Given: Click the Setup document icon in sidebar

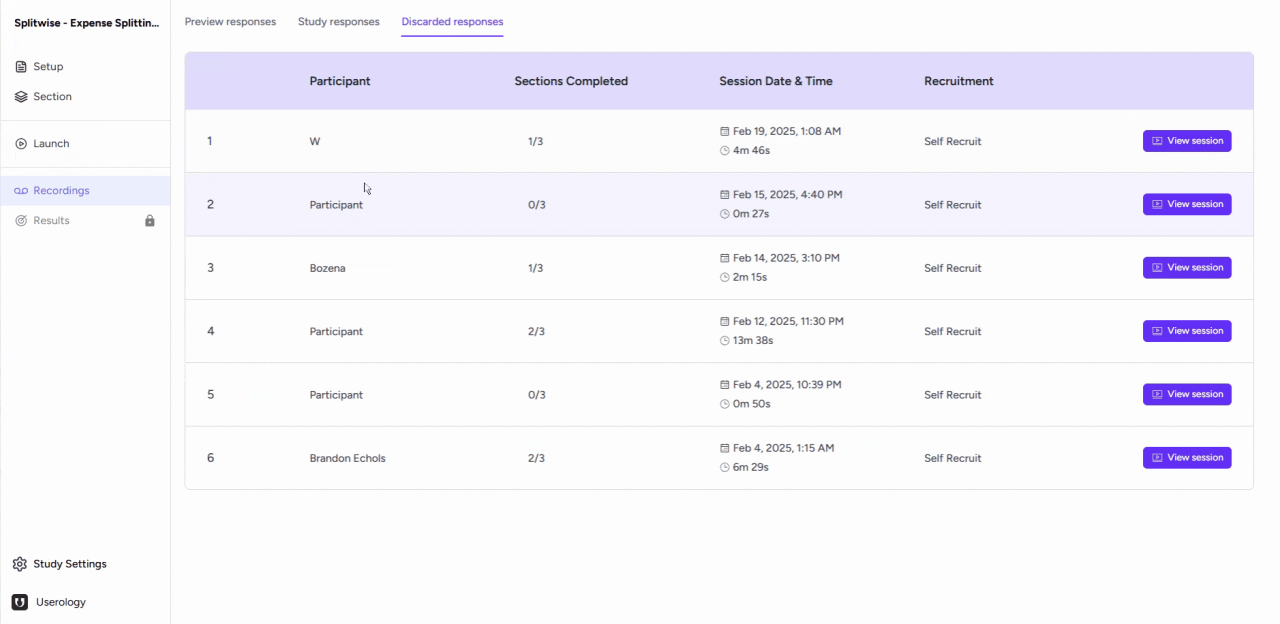Looking at the screenshot, I should (x=21, y=67).
